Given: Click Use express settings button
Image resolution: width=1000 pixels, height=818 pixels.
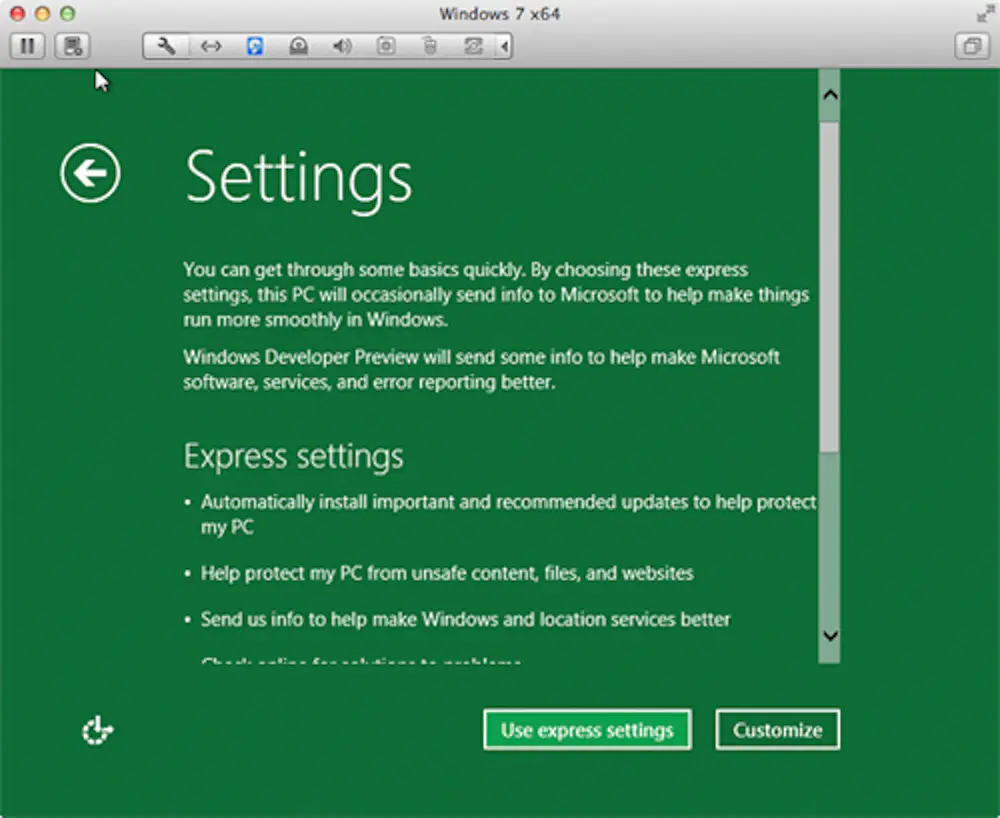Looking at the screenshot, I should click(587, 730).
